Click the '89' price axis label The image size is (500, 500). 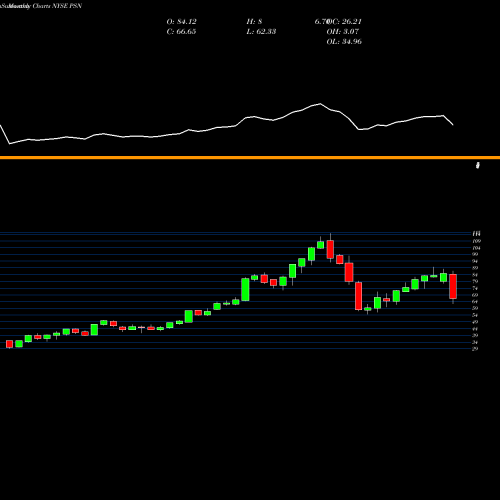coord(475,268)
